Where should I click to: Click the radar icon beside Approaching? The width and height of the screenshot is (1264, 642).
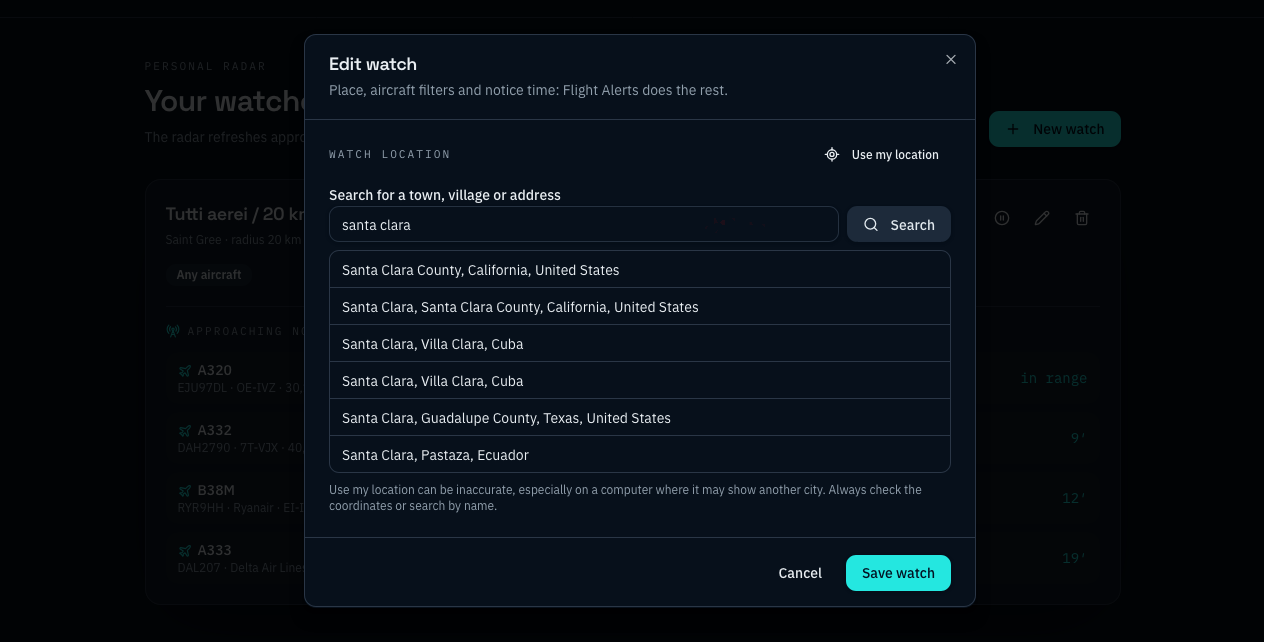(x=172, y=331)
